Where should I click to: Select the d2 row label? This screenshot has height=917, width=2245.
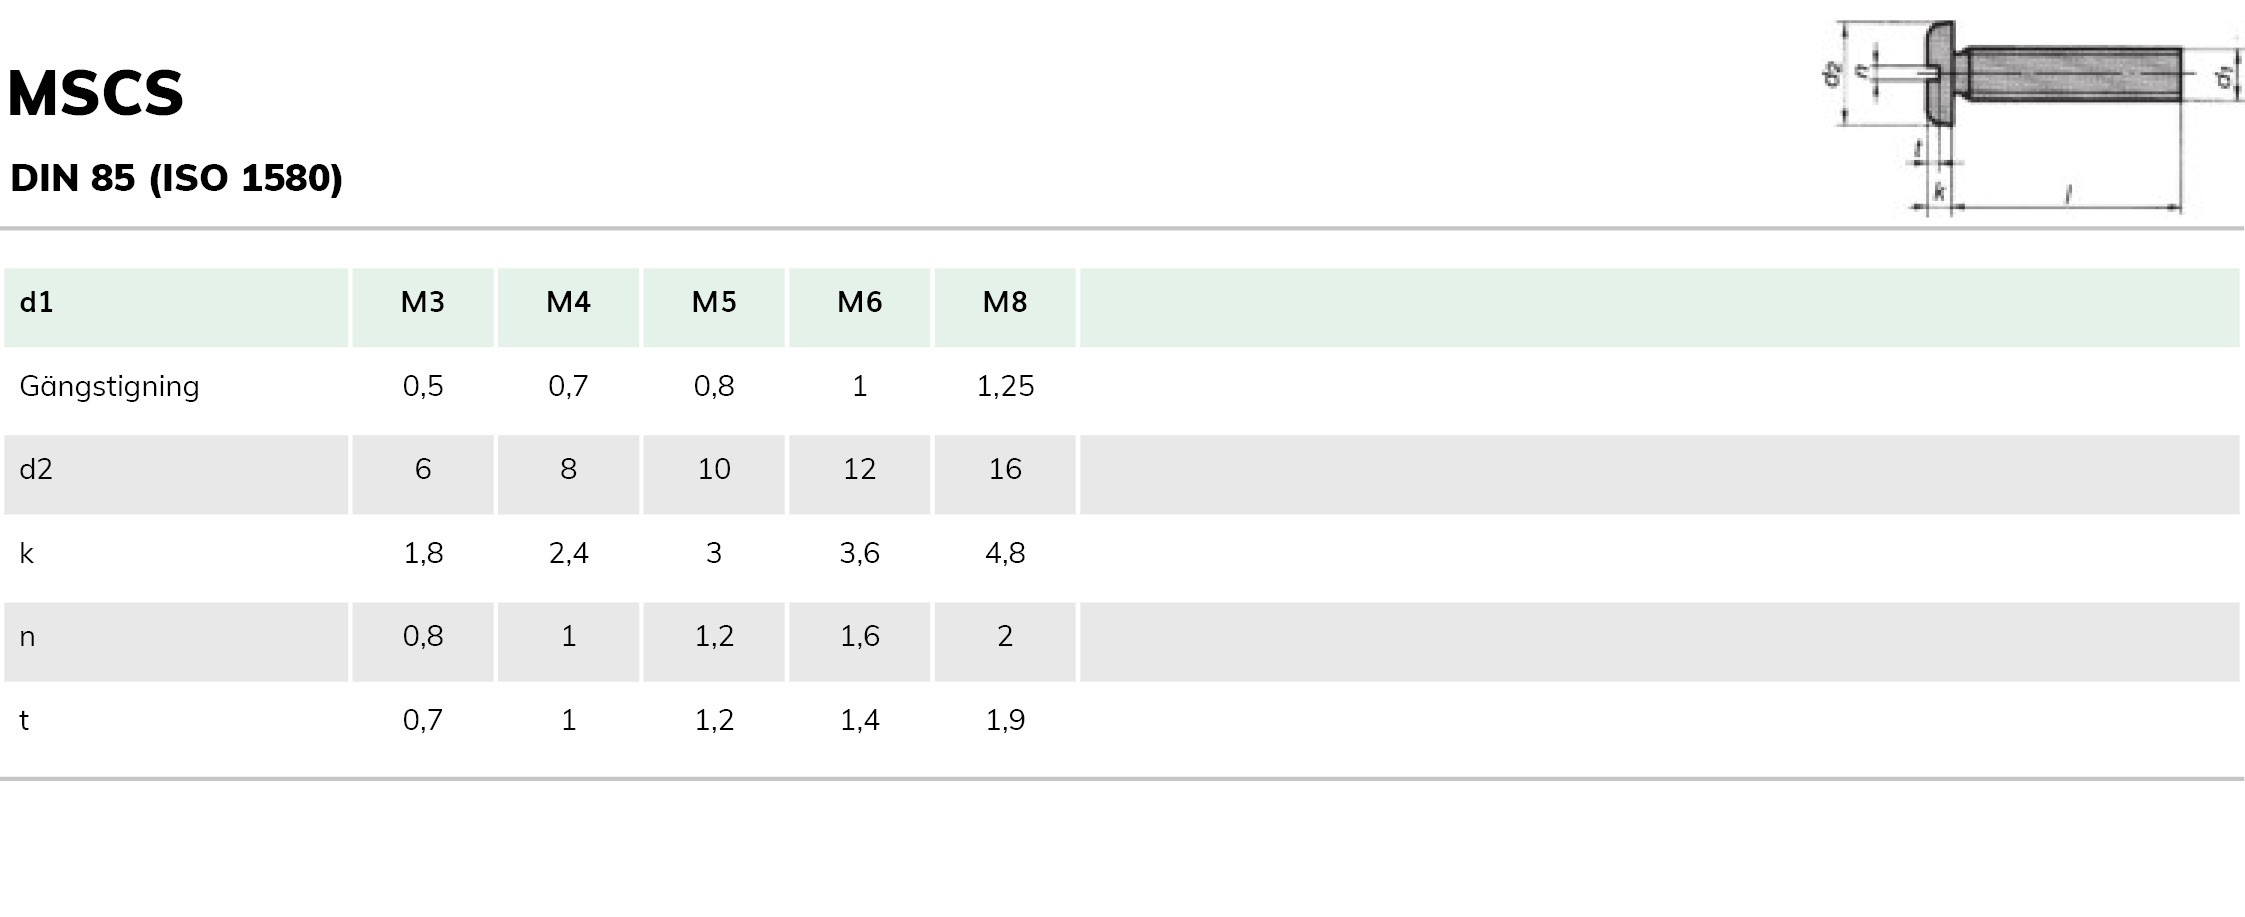[36, 469]
